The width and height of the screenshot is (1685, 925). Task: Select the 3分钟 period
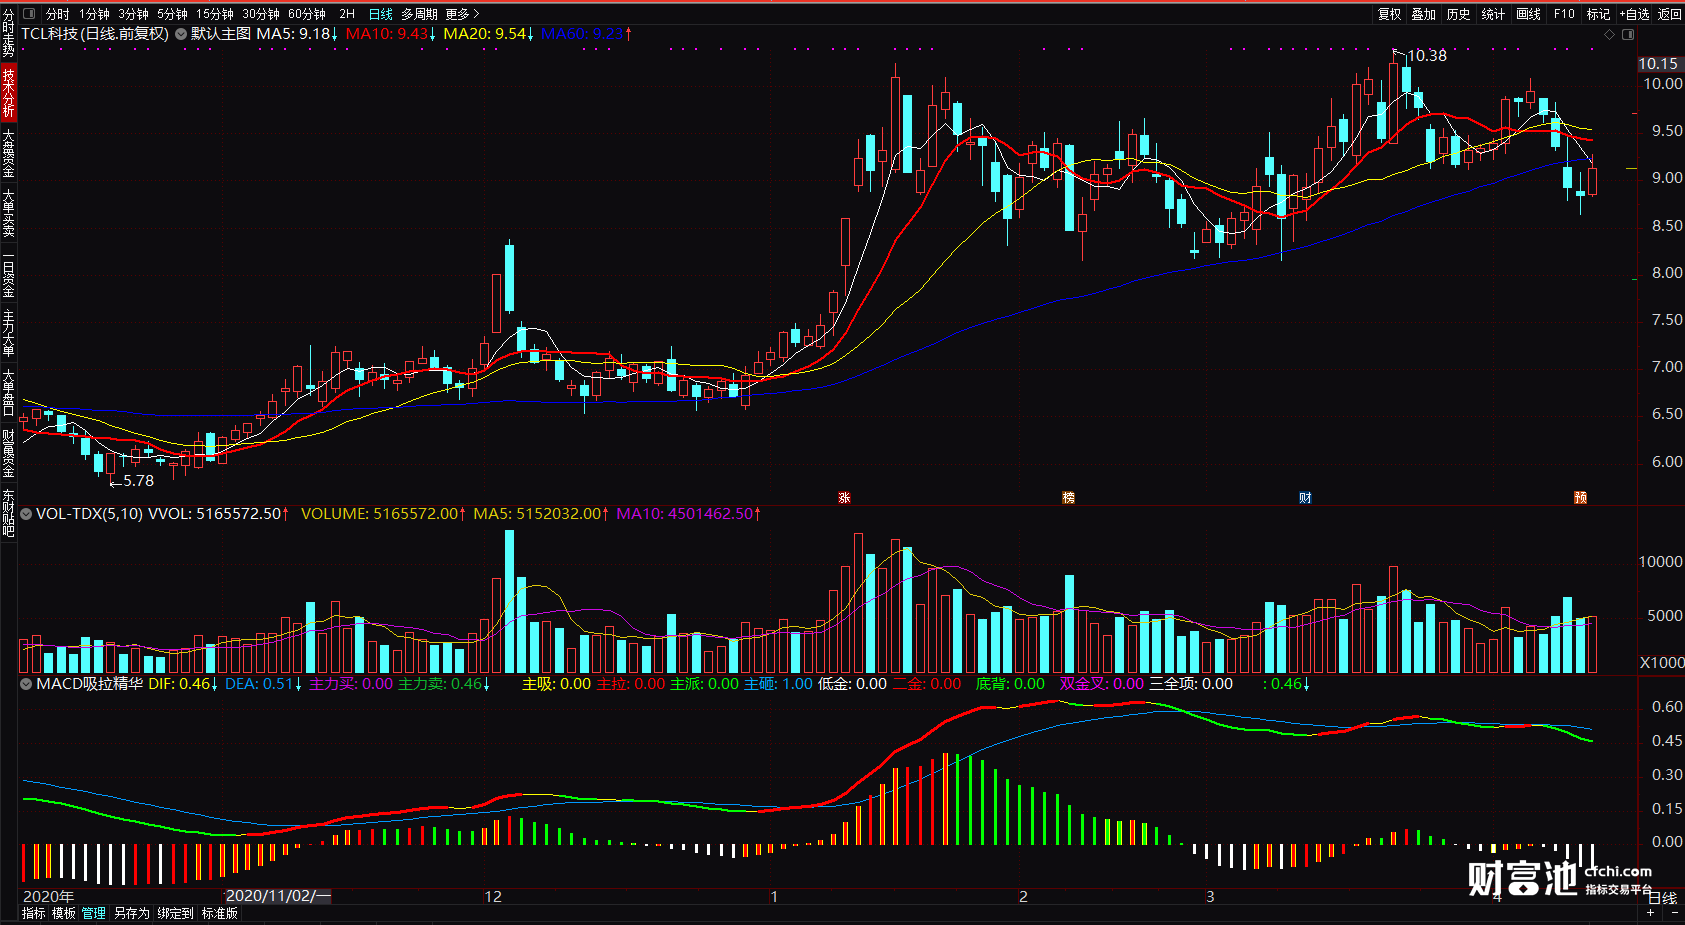[133, 14]
